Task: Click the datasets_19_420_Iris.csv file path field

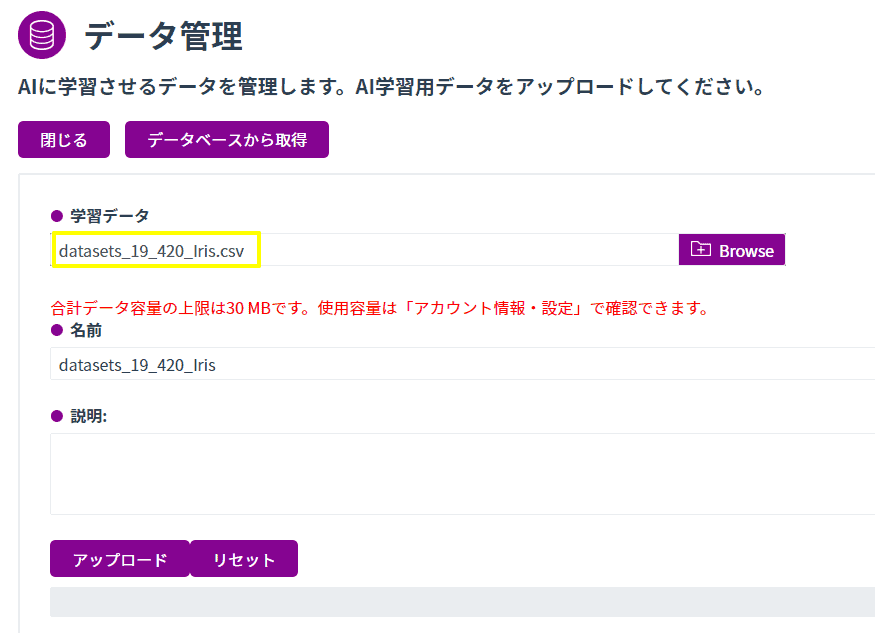Action: [156, 250]
